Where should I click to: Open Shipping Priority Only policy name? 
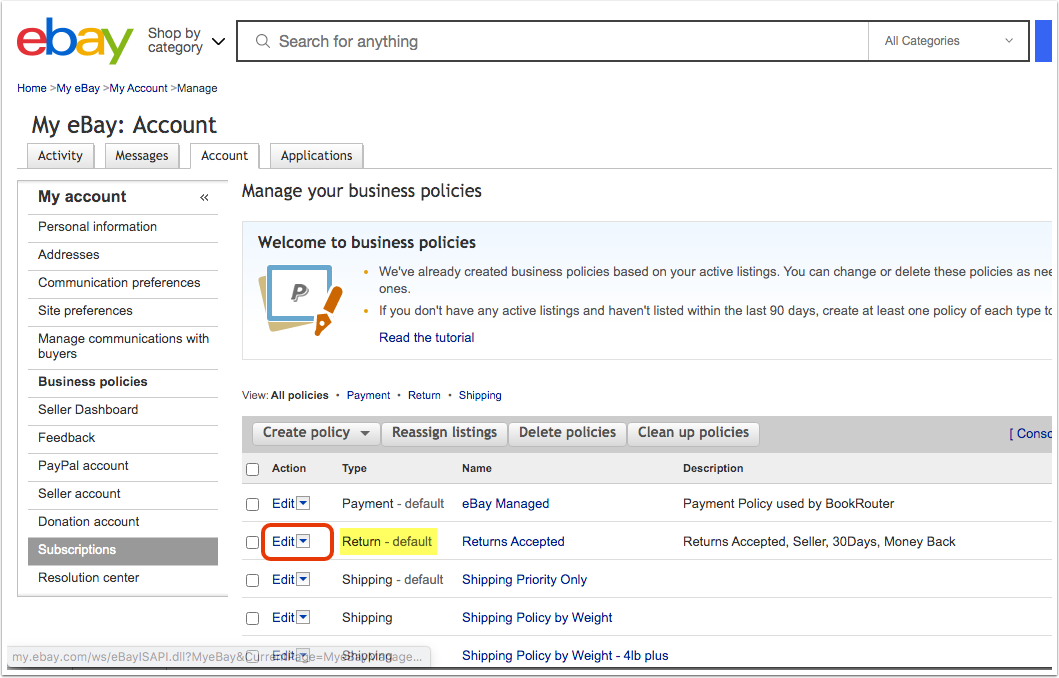tap(524, 579)
